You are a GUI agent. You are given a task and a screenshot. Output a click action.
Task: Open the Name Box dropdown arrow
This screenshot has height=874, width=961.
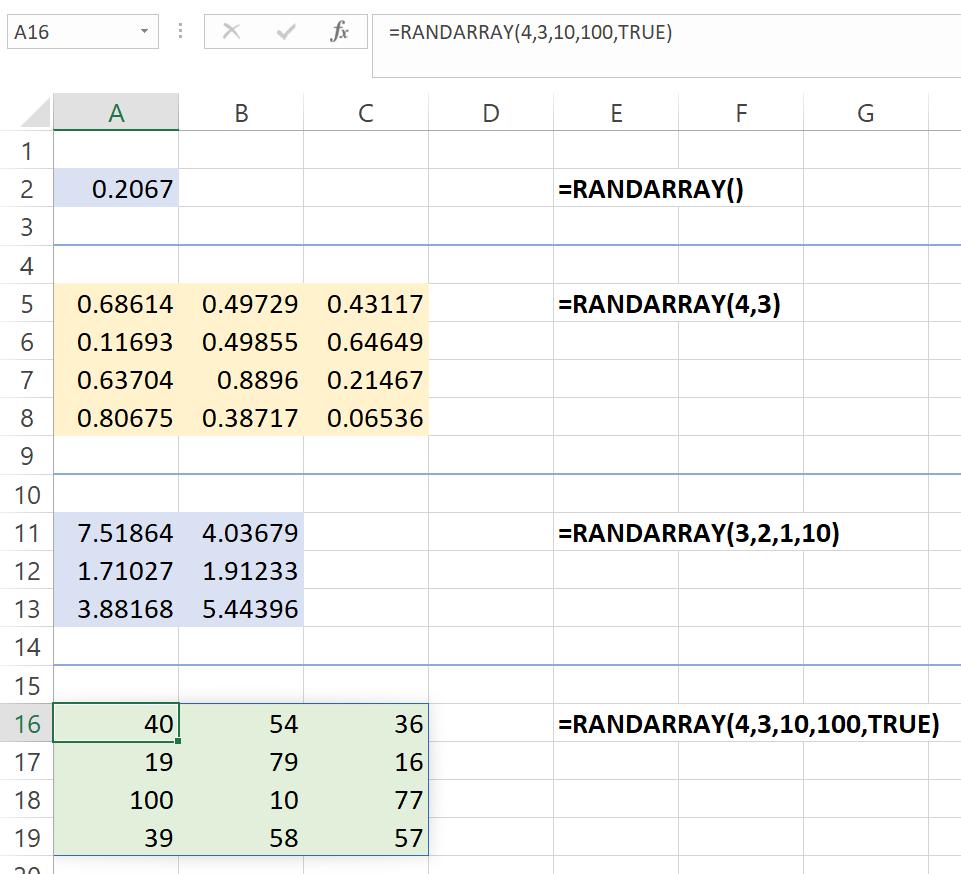pyautogui.click(x=142, y=31)
